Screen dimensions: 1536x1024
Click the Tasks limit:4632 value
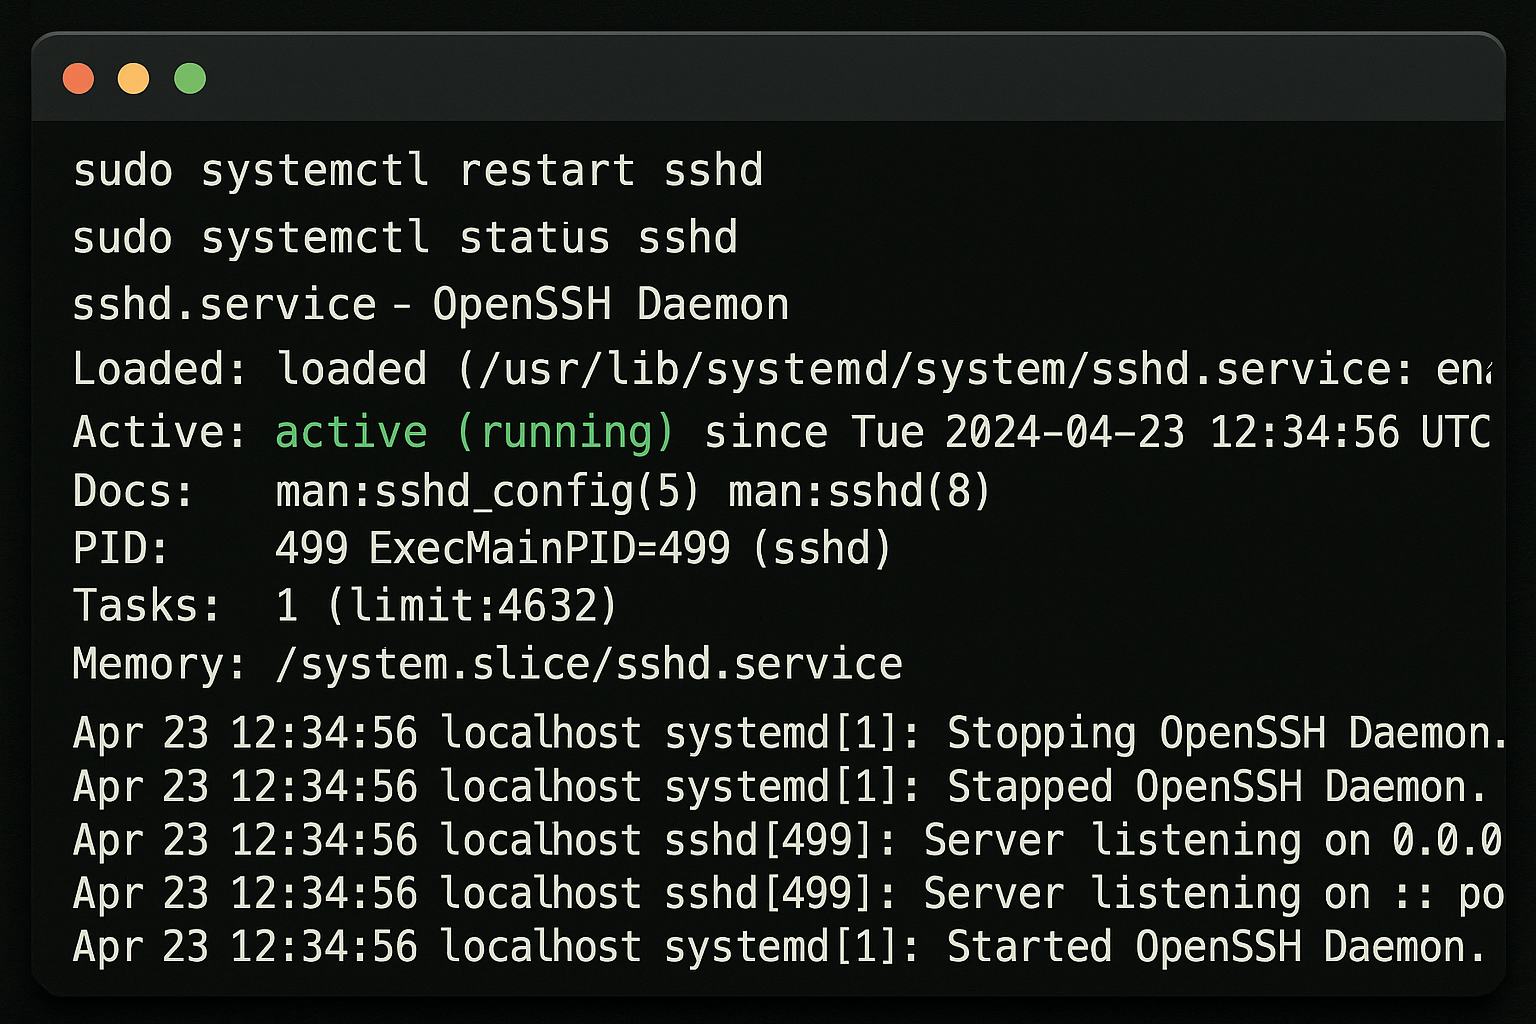(x=472, y=606)
